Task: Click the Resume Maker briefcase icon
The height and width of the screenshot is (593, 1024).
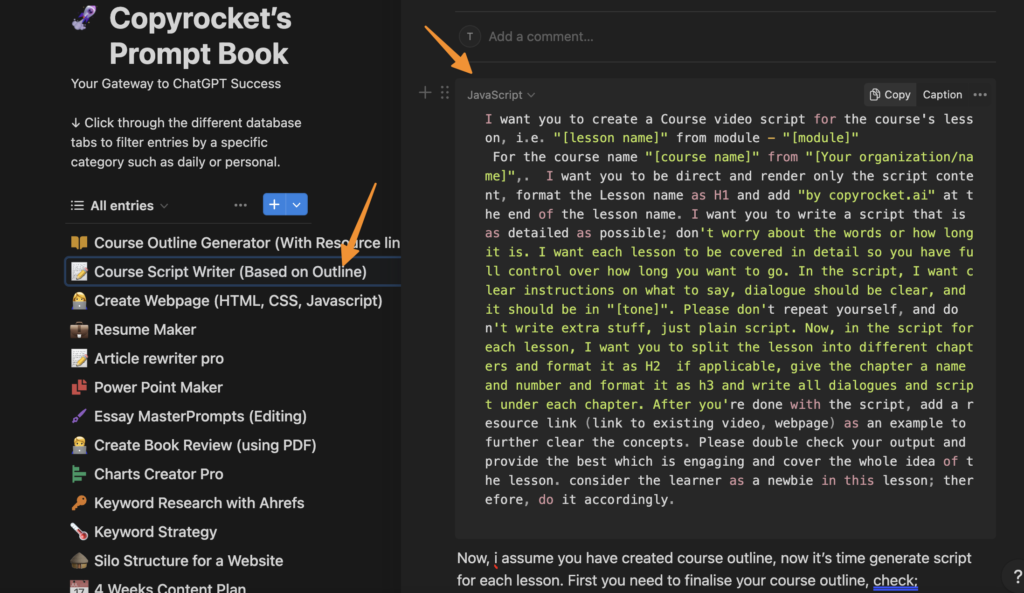Action: [x=79, y=330]
